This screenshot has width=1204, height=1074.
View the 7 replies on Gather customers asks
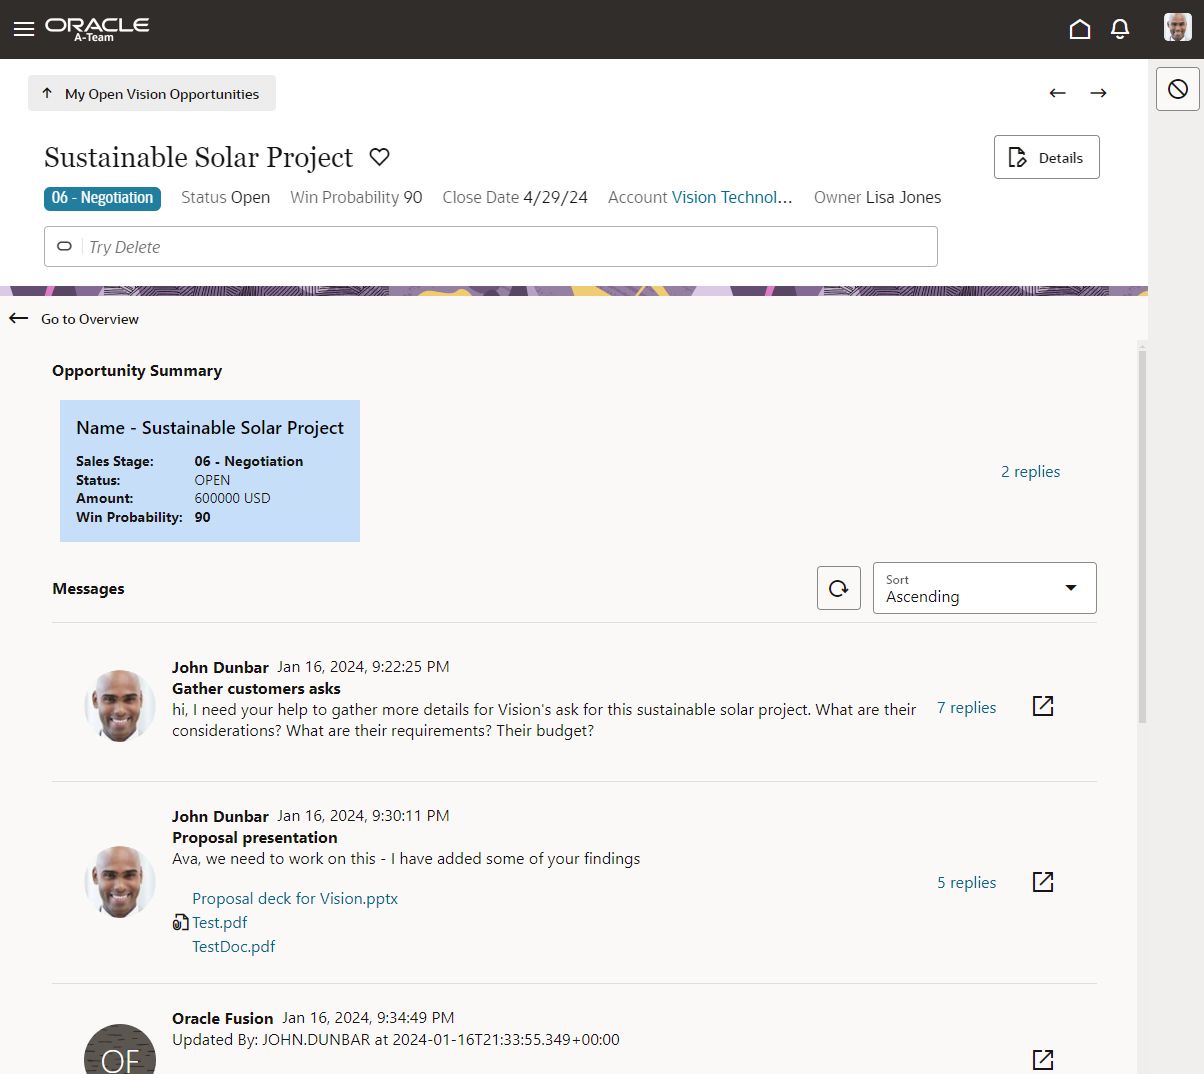[966, 707]
